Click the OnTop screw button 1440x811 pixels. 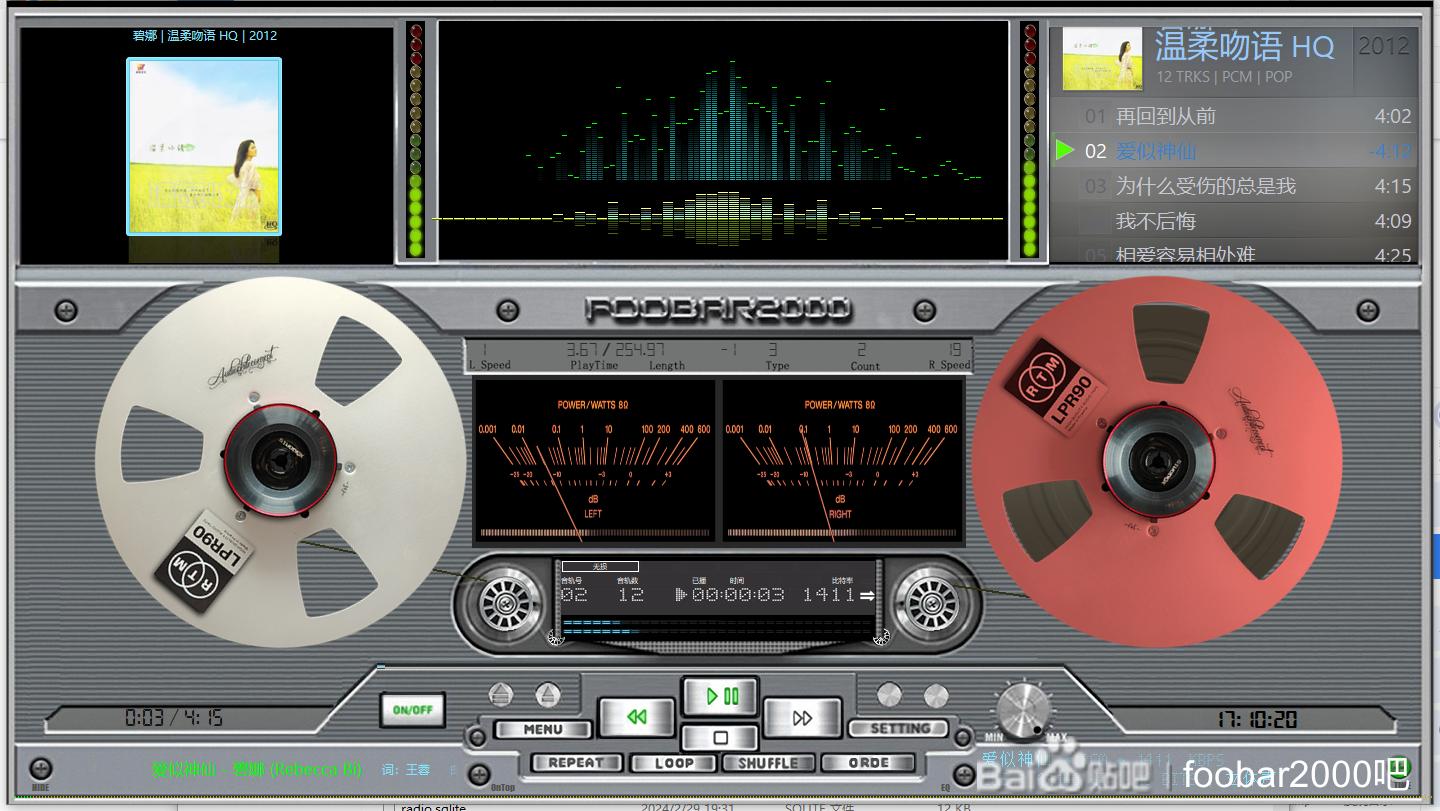point(480,773)
